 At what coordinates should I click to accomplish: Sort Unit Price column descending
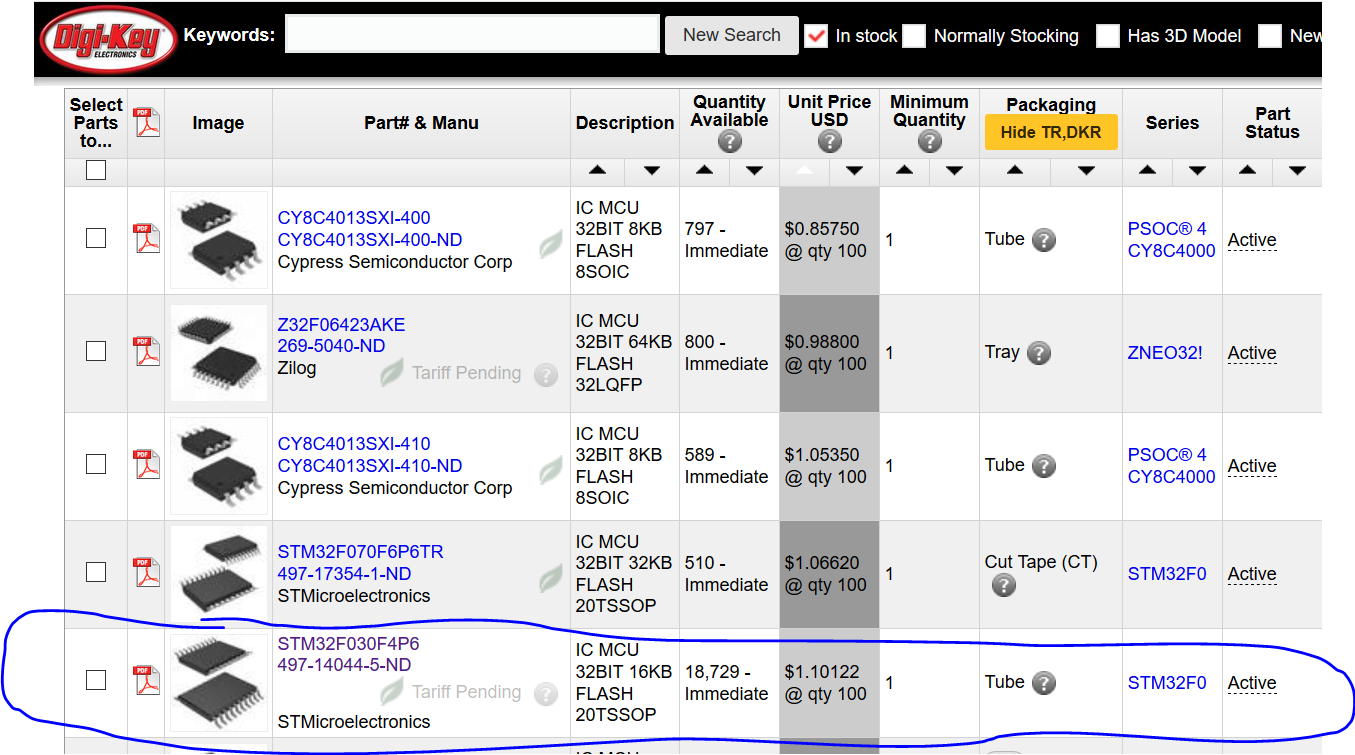854,171
